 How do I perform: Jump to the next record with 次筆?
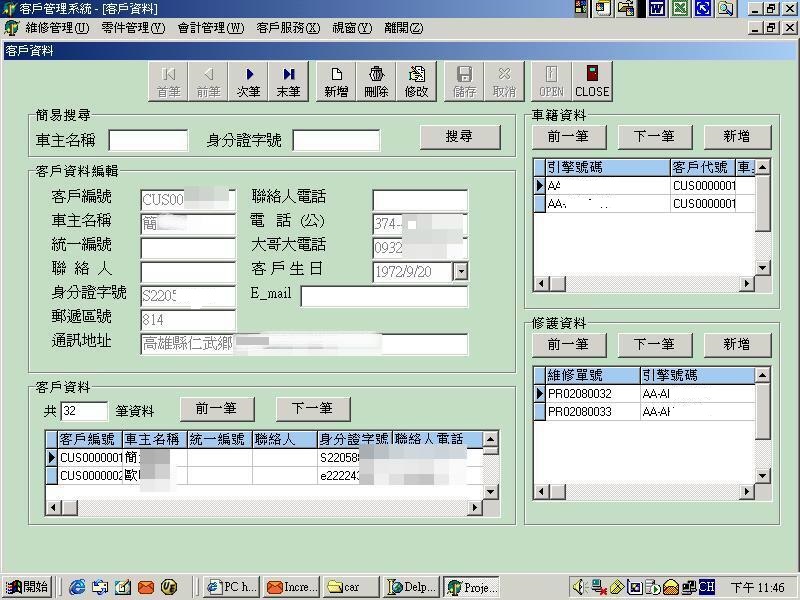(x=248, y=82)
